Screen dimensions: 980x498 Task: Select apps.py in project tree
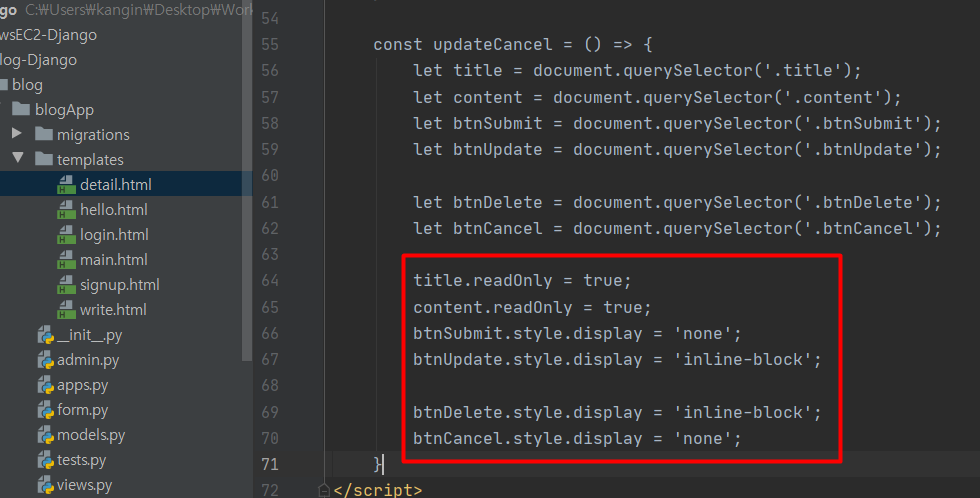point(82,386)
